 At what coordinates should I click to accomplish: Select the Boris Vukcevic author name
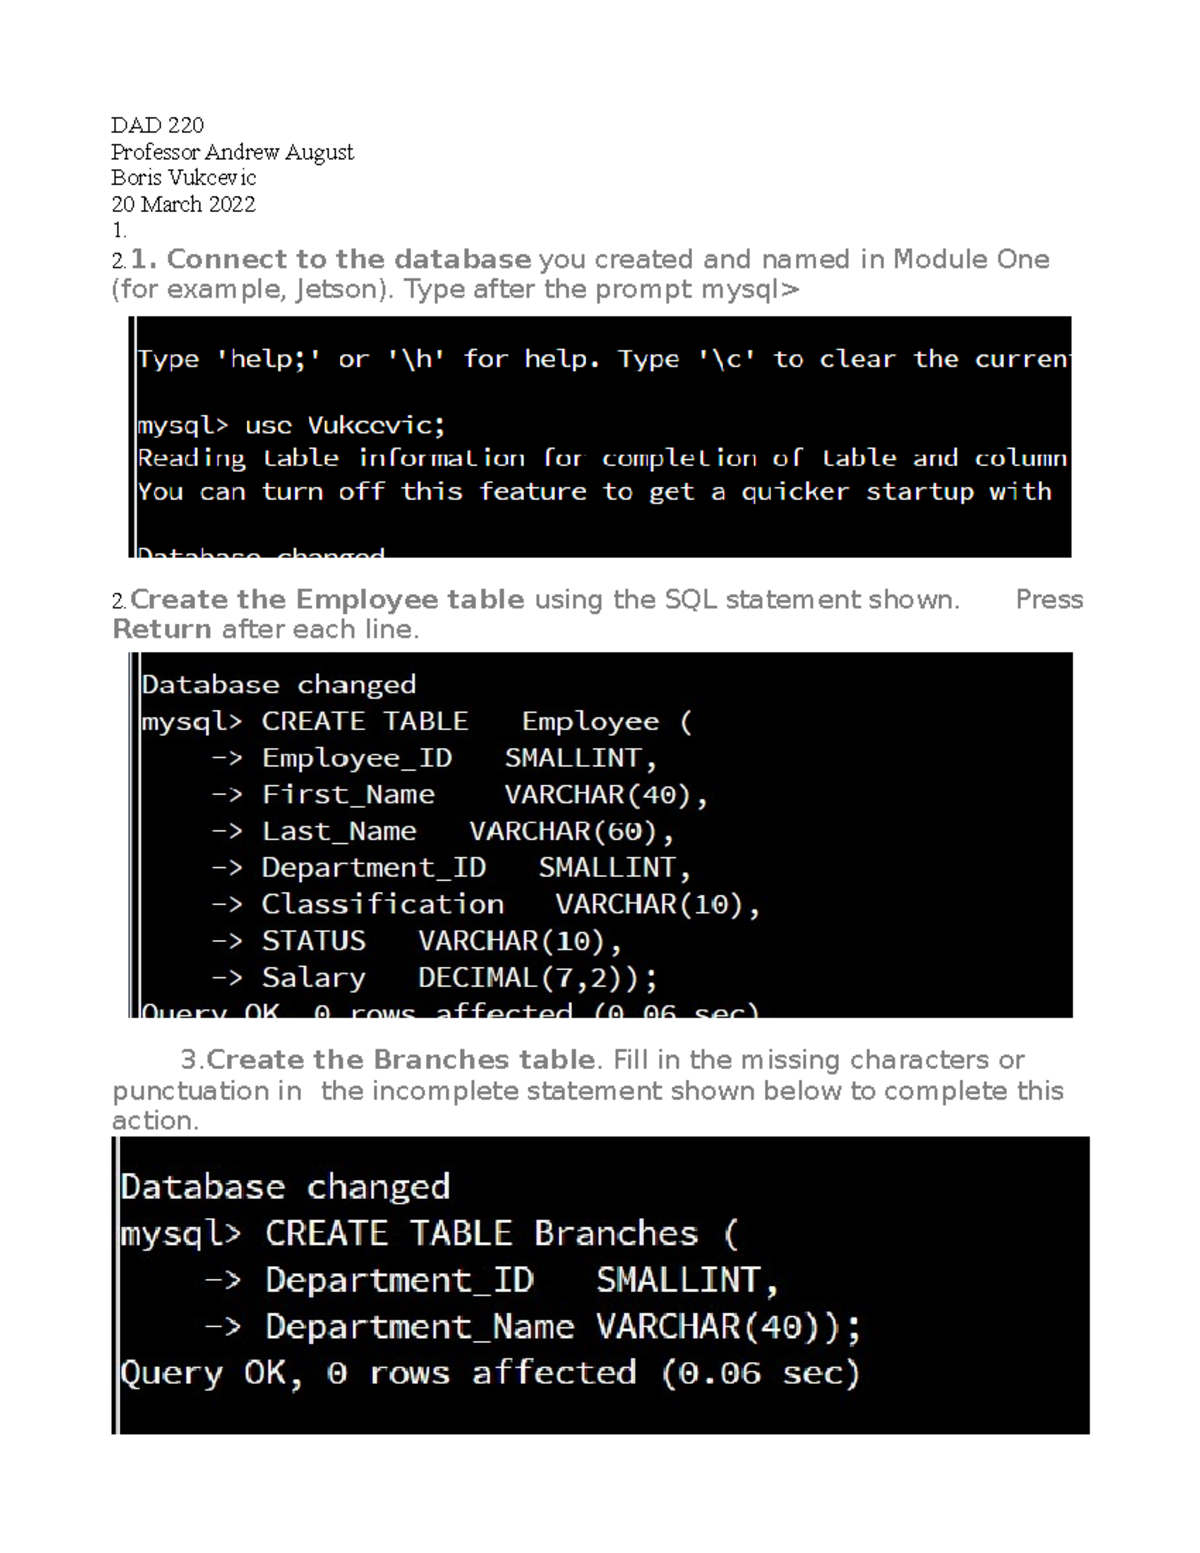coord(183,178)
